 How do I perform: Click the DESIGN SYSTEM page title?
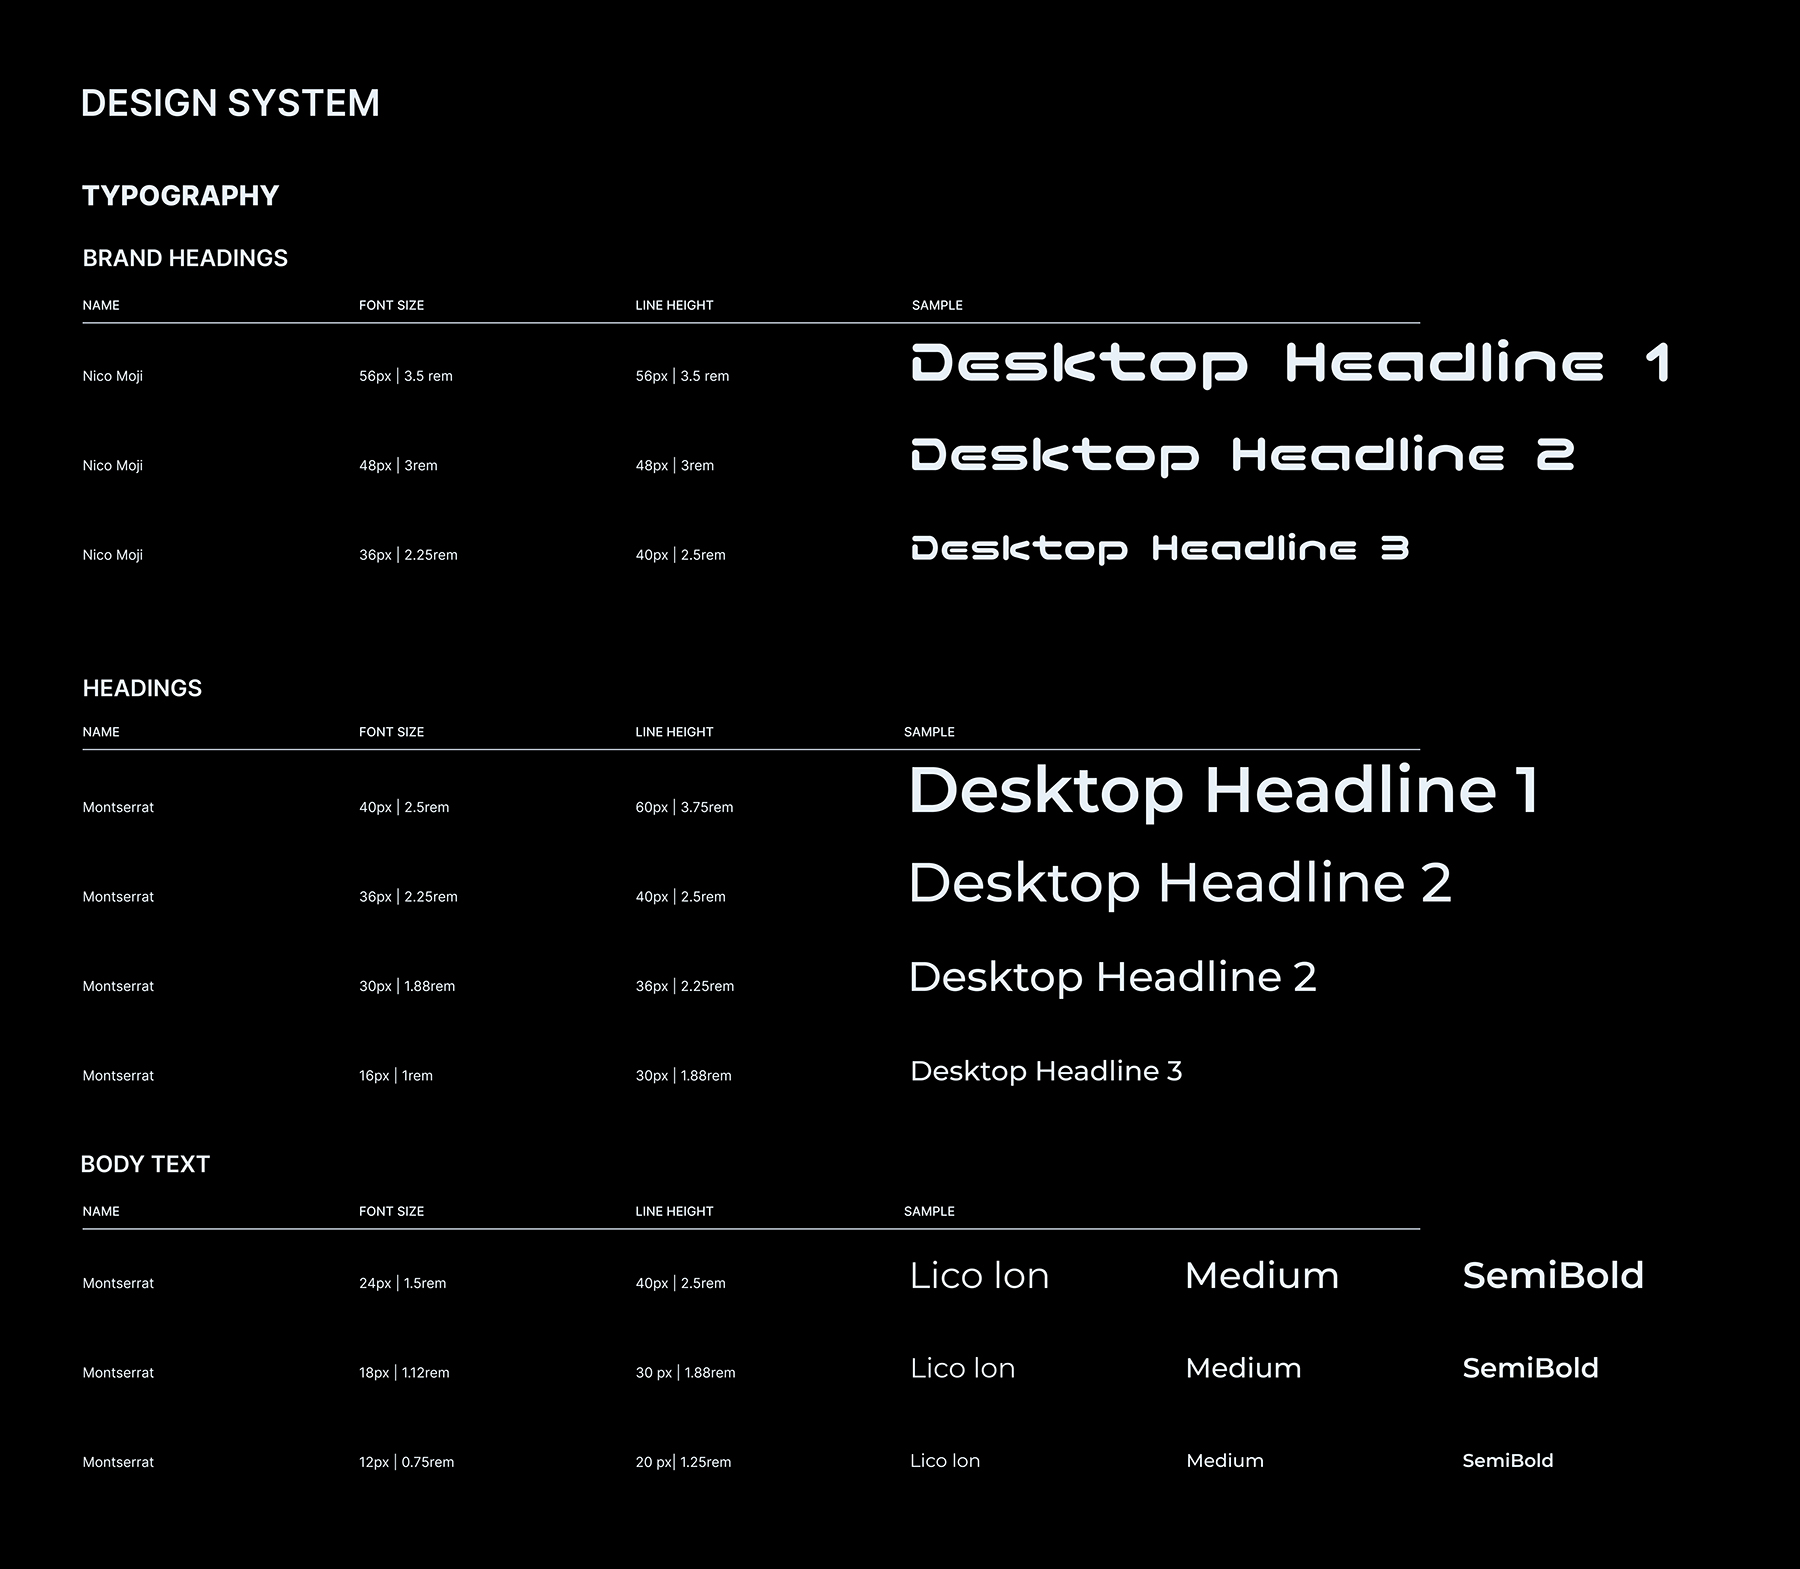[x=230, y=103]
